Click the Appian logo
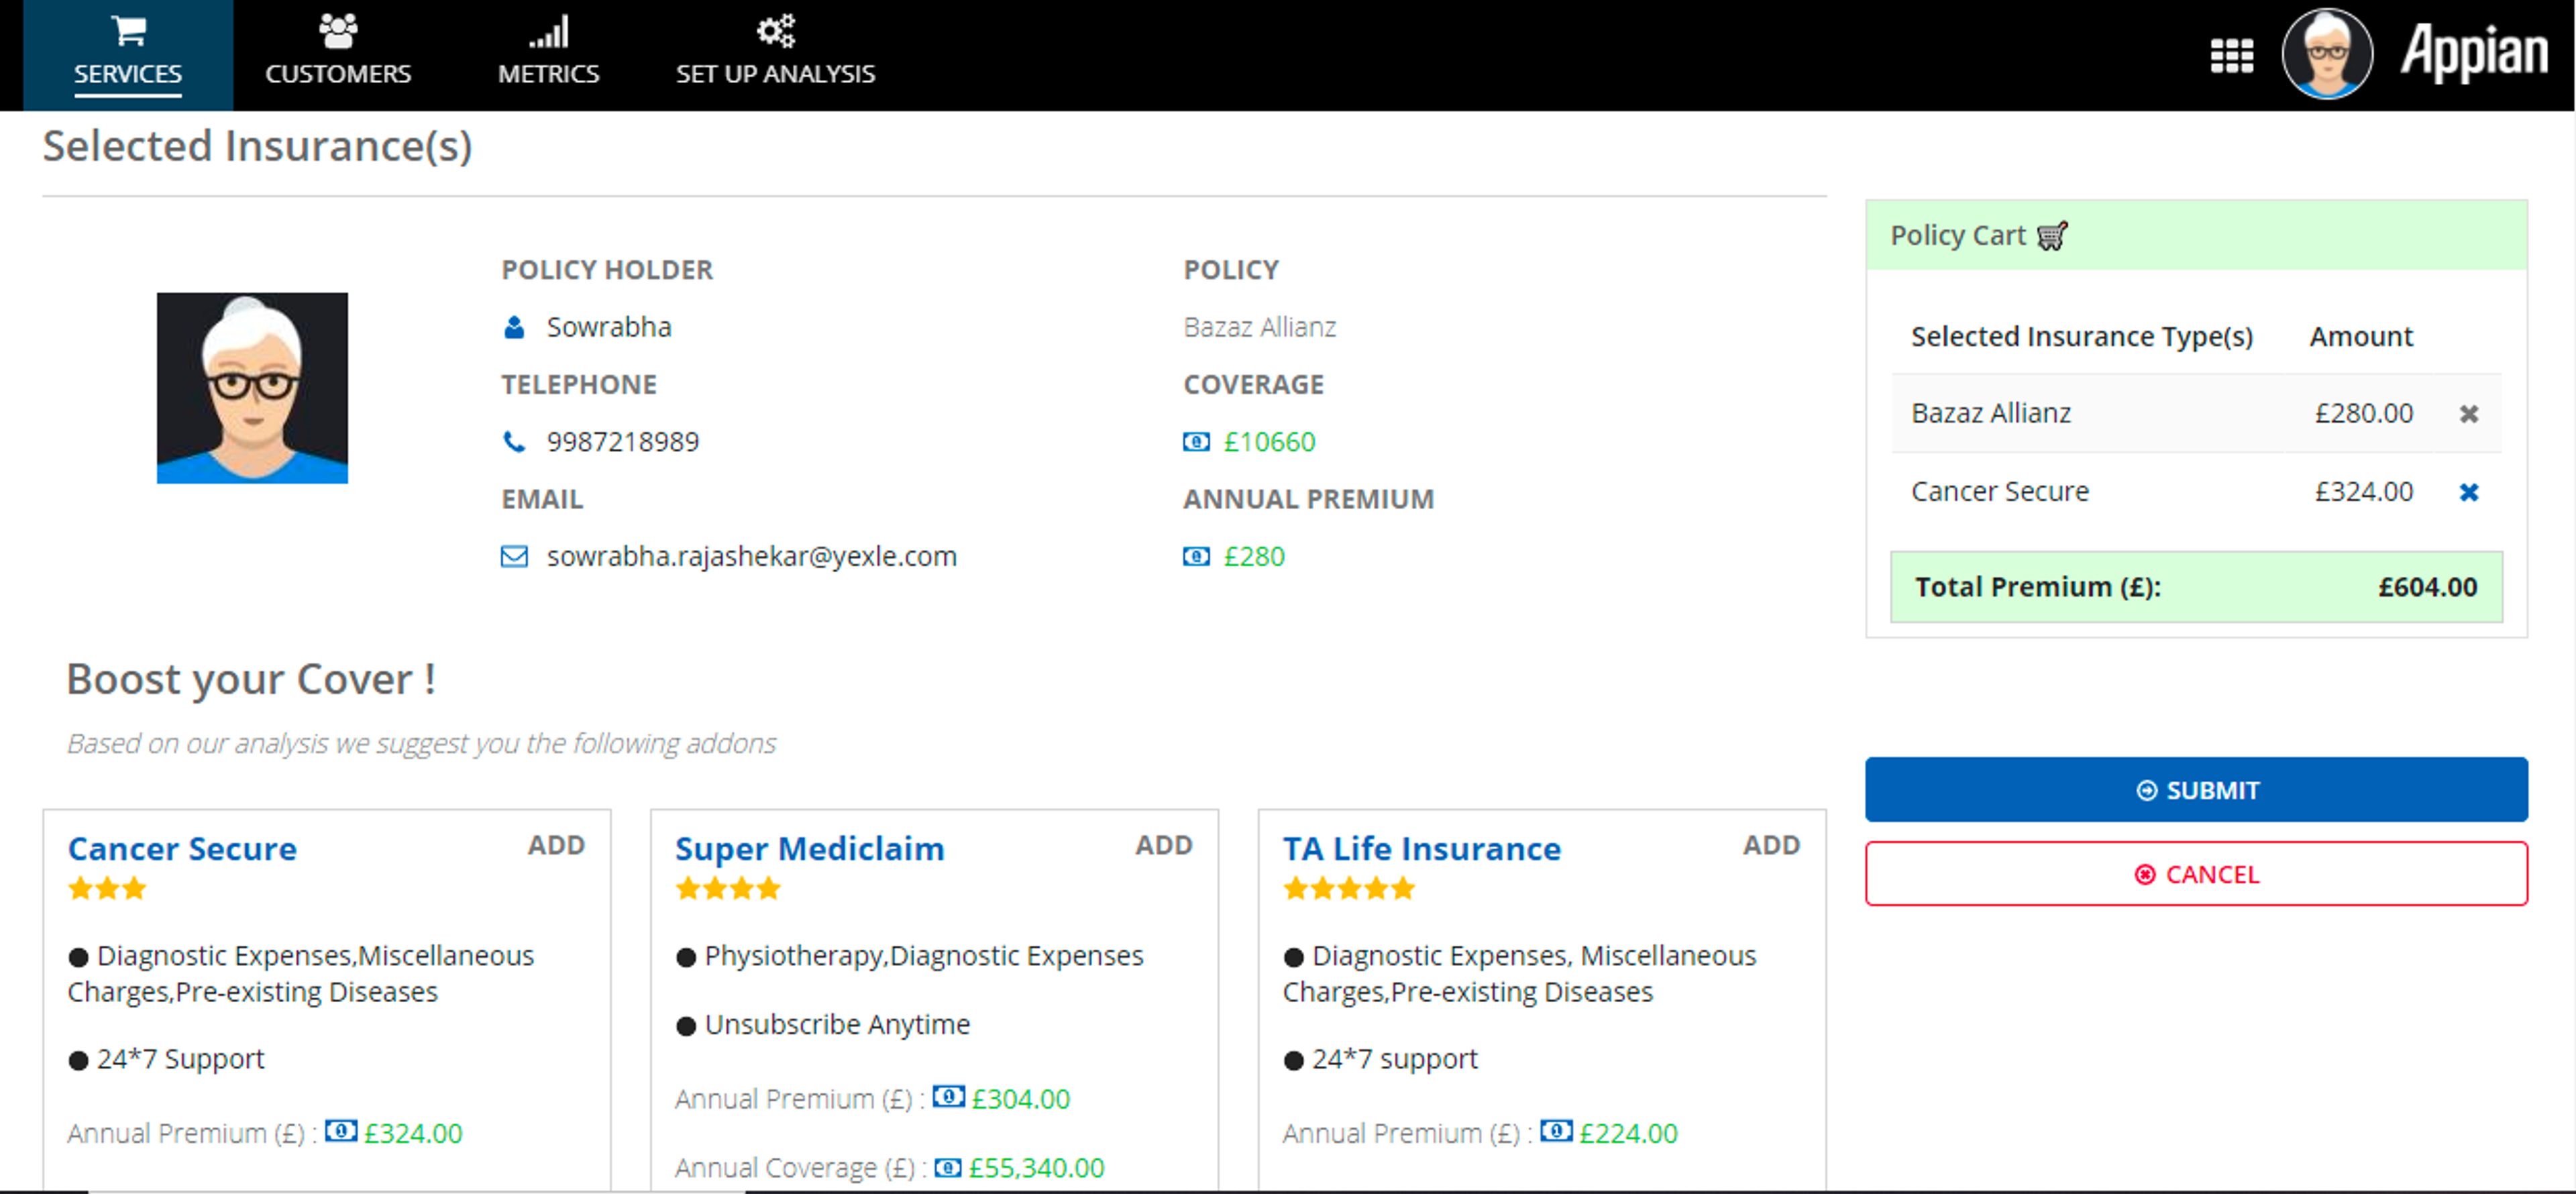2576x1194 pixels. 2474,52
